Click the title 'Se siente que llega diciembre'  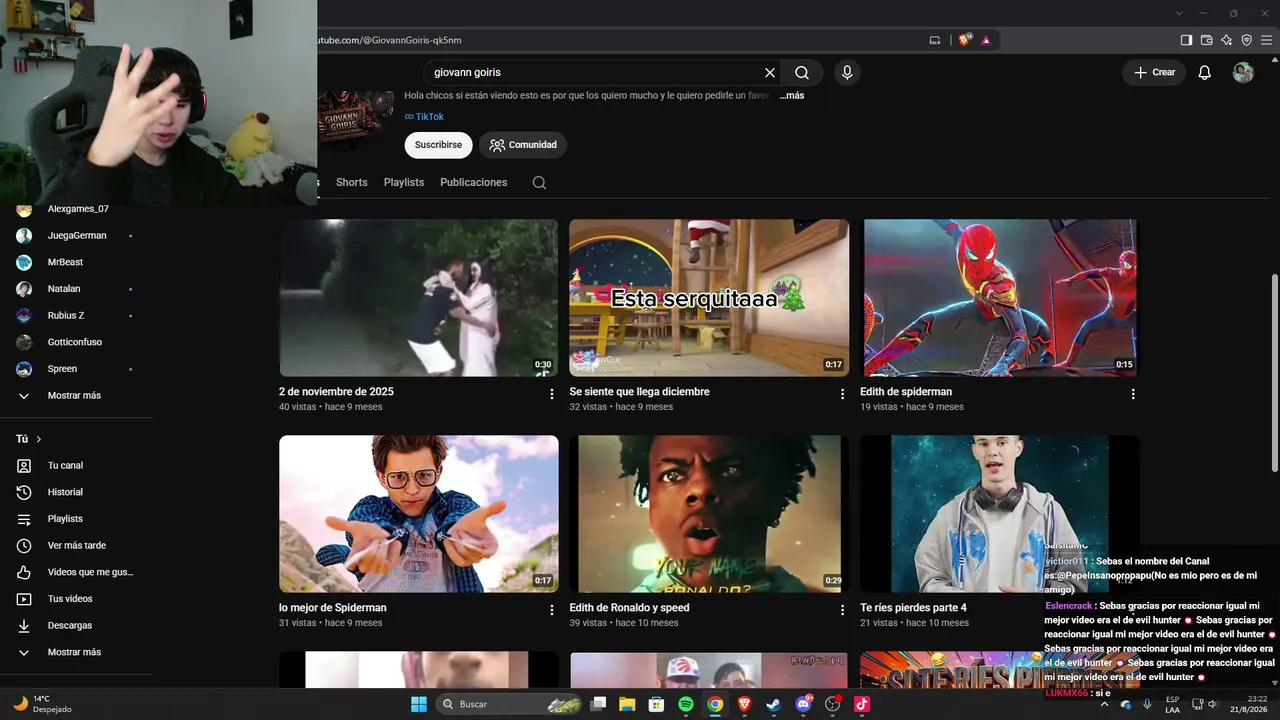pyautogui.click(x=639, y=392)
